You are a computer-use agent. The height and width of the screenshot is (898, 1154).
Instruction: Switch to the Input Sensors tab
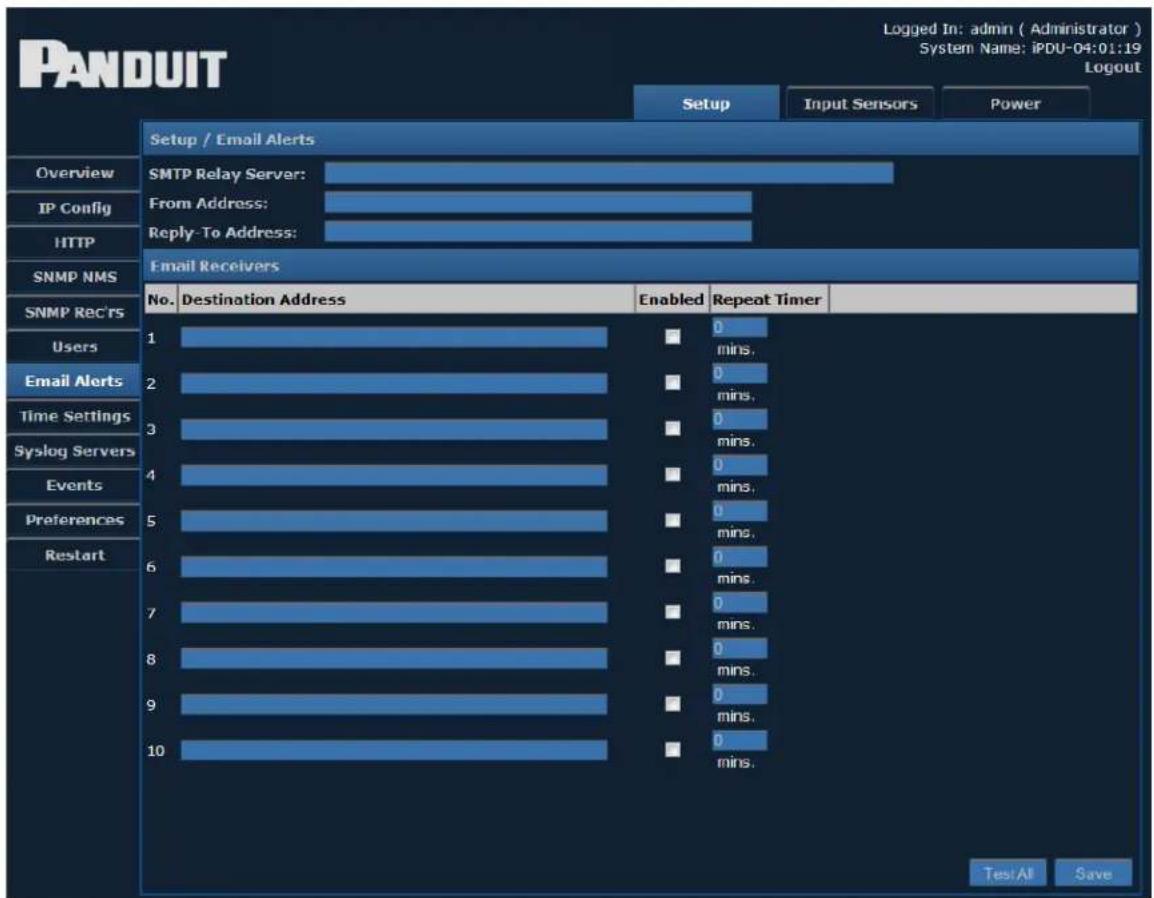click(x=860, y=104)
